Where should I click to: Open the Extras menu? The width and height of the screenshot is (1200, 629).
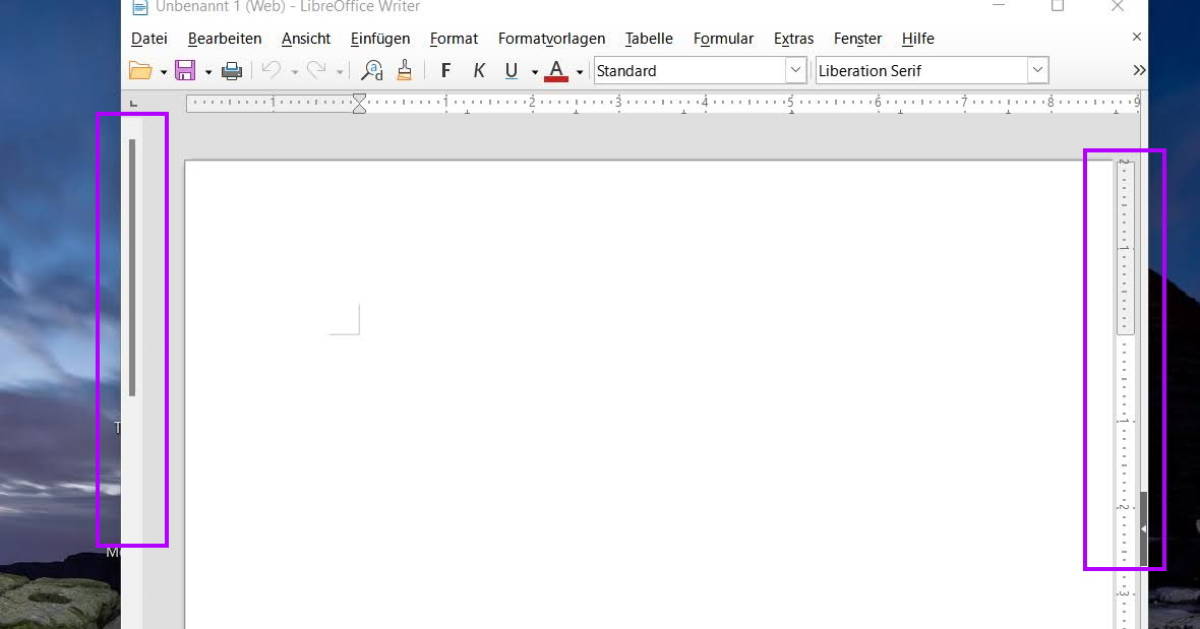pyautogui.click(x=792, y=38)
